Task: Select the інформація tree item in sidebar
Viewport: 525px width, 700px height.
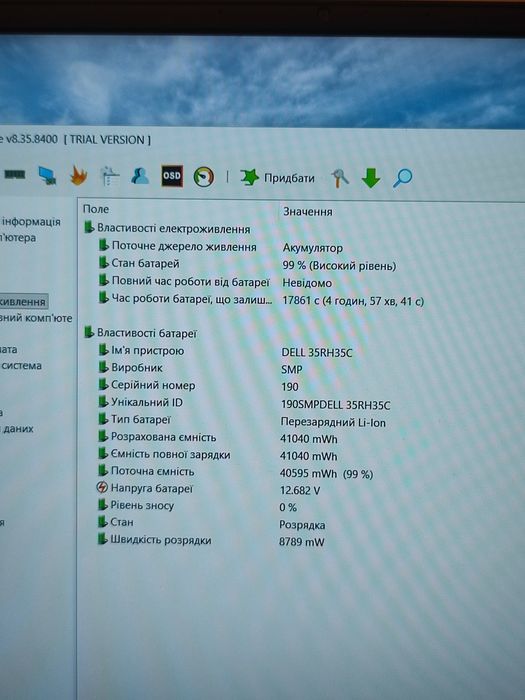Action: [31, 221]
